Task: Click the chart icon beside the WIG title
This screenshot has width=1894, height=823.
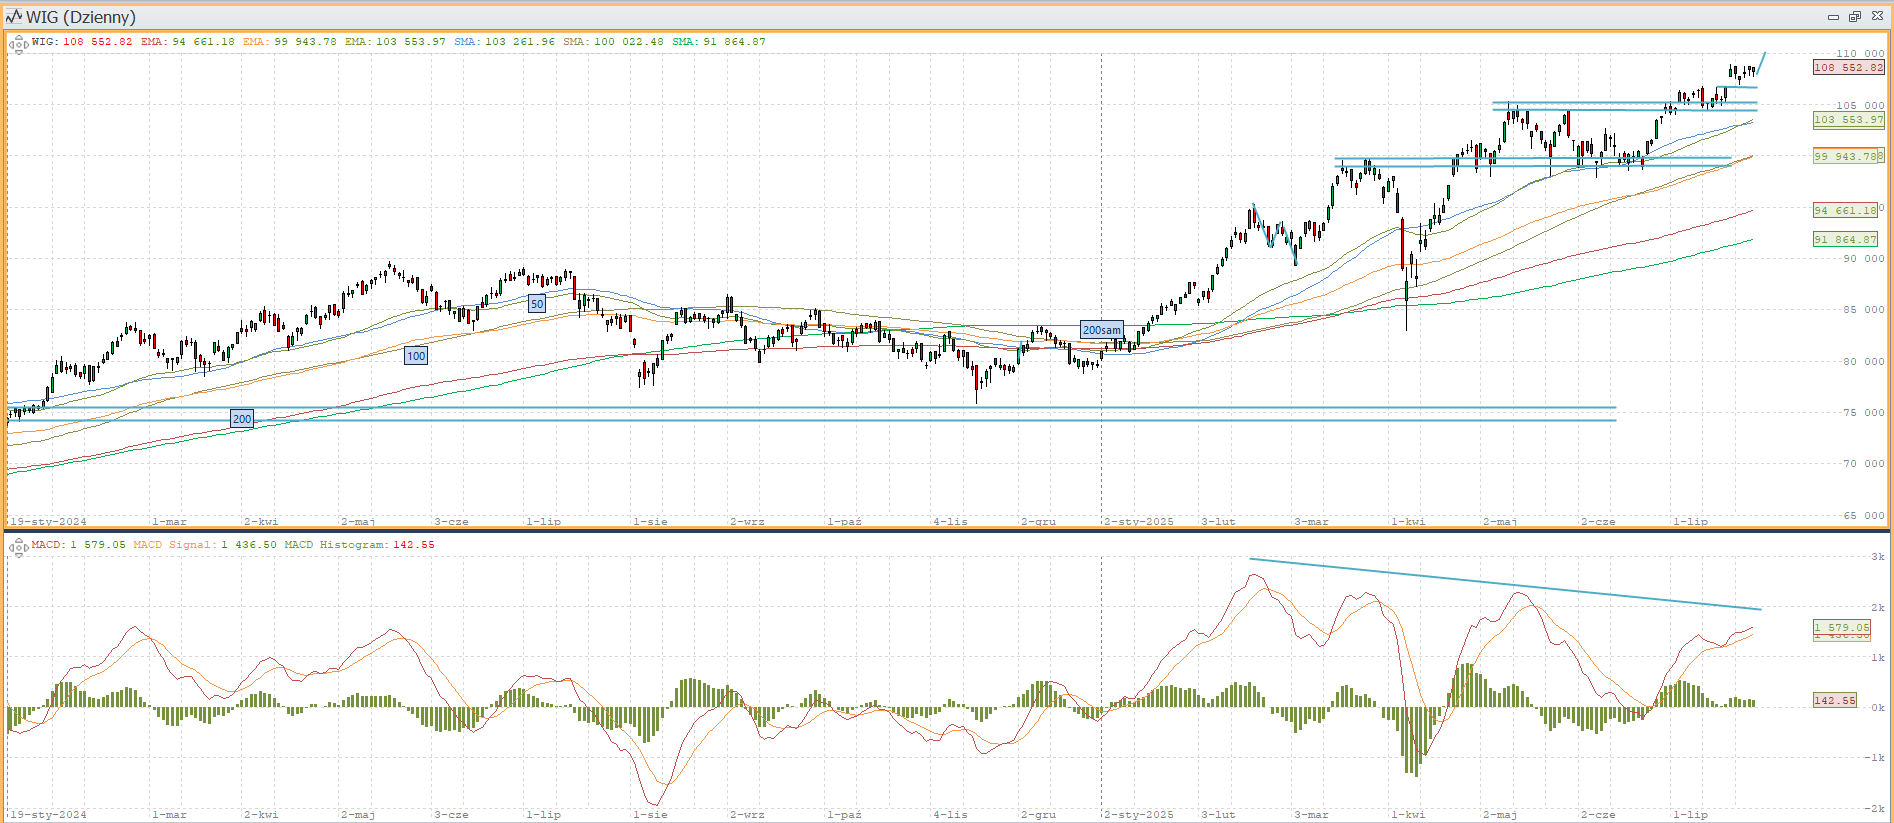Action: click(x=13, y=17)
